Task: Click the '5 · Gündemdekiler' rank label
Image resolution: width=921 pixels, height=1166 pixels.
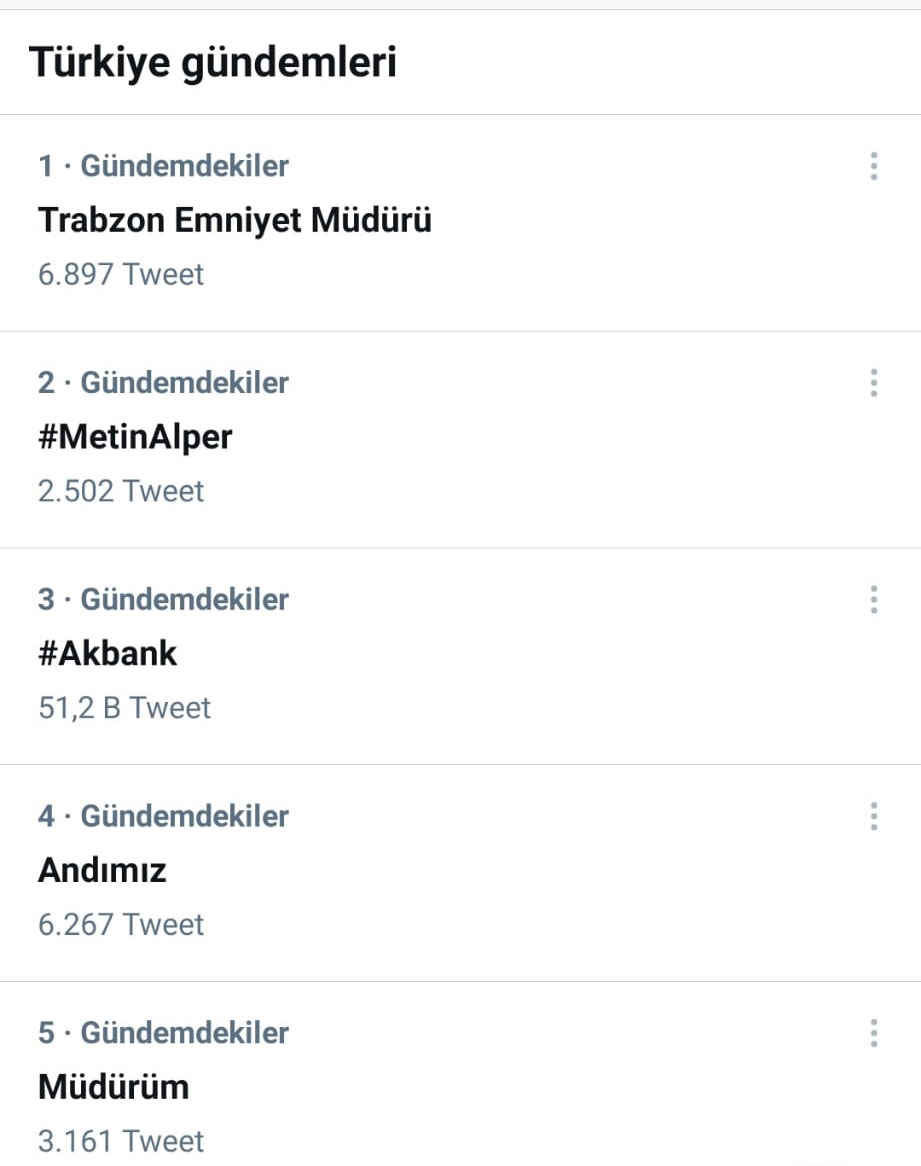Action: tap(163, 1033)
